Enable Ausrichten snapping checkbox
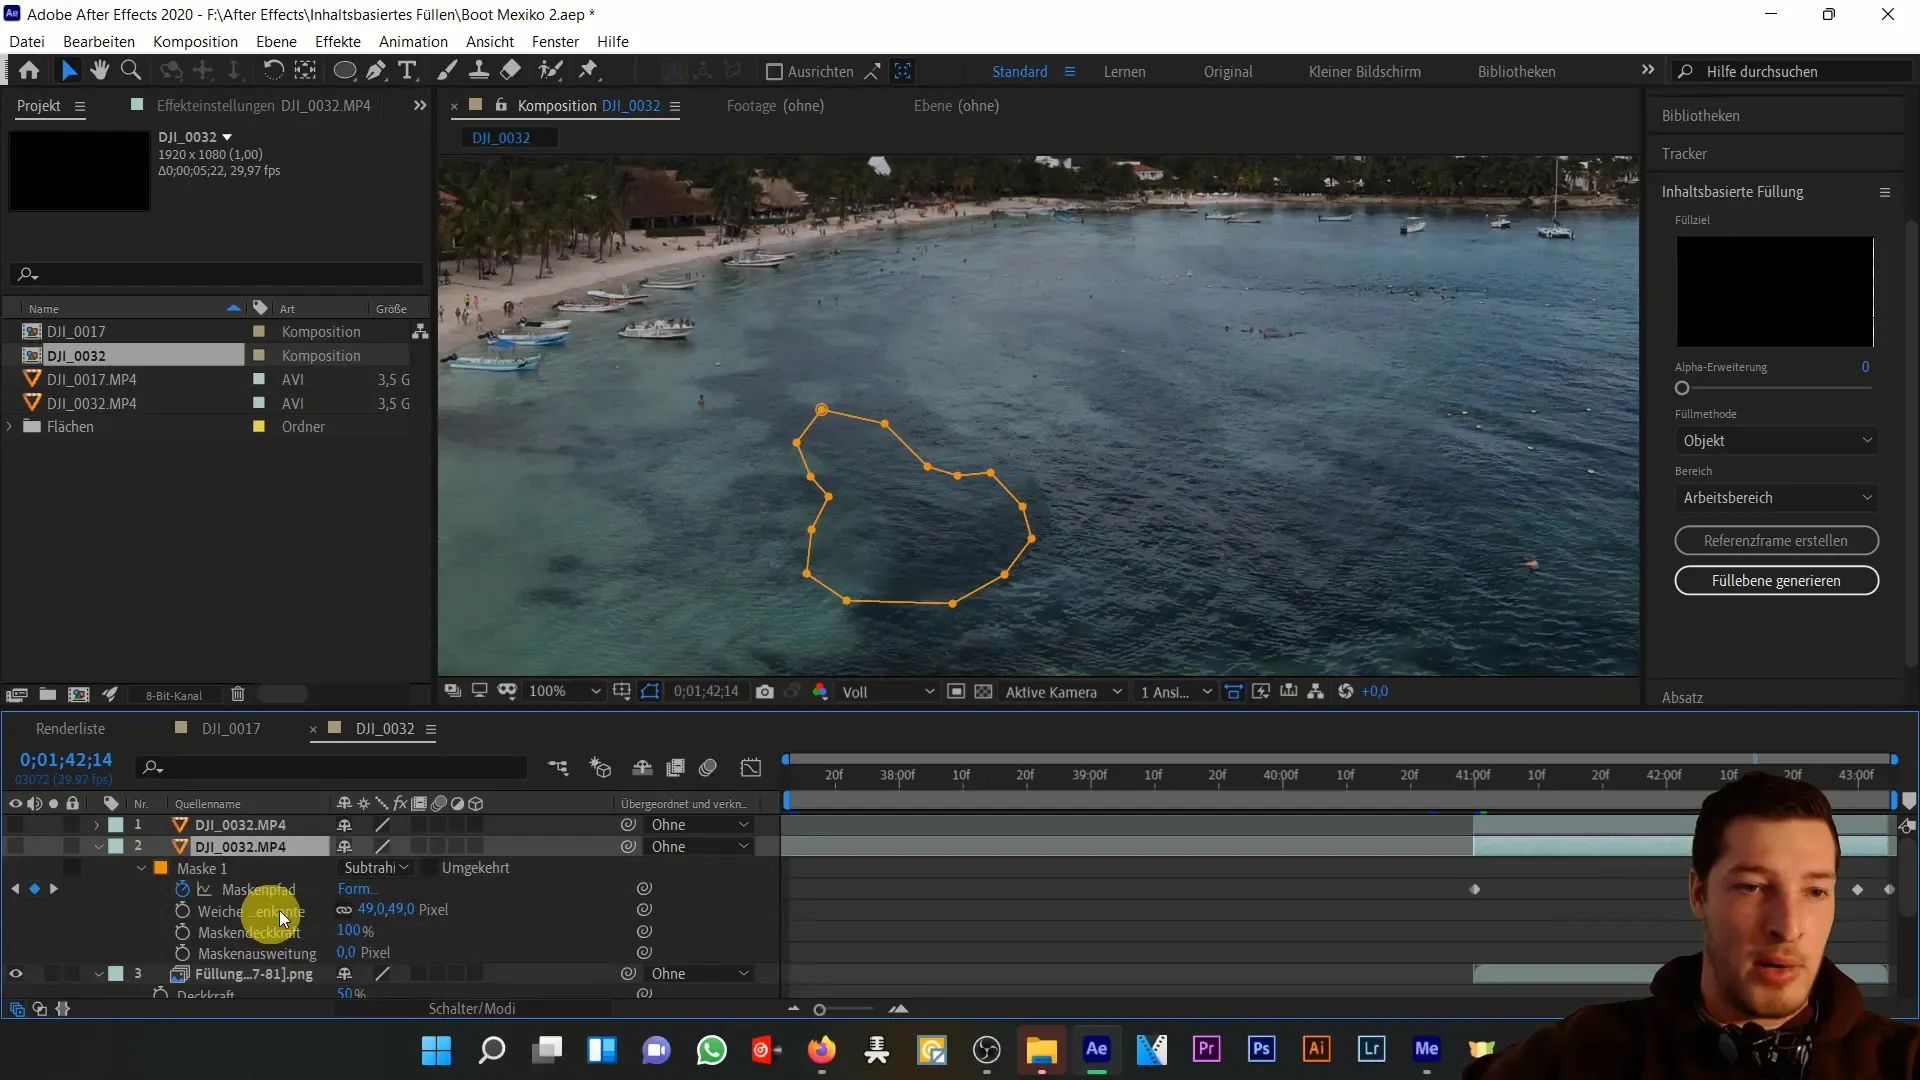The height and width of the screenshot is (1080, 1920). 774,72
